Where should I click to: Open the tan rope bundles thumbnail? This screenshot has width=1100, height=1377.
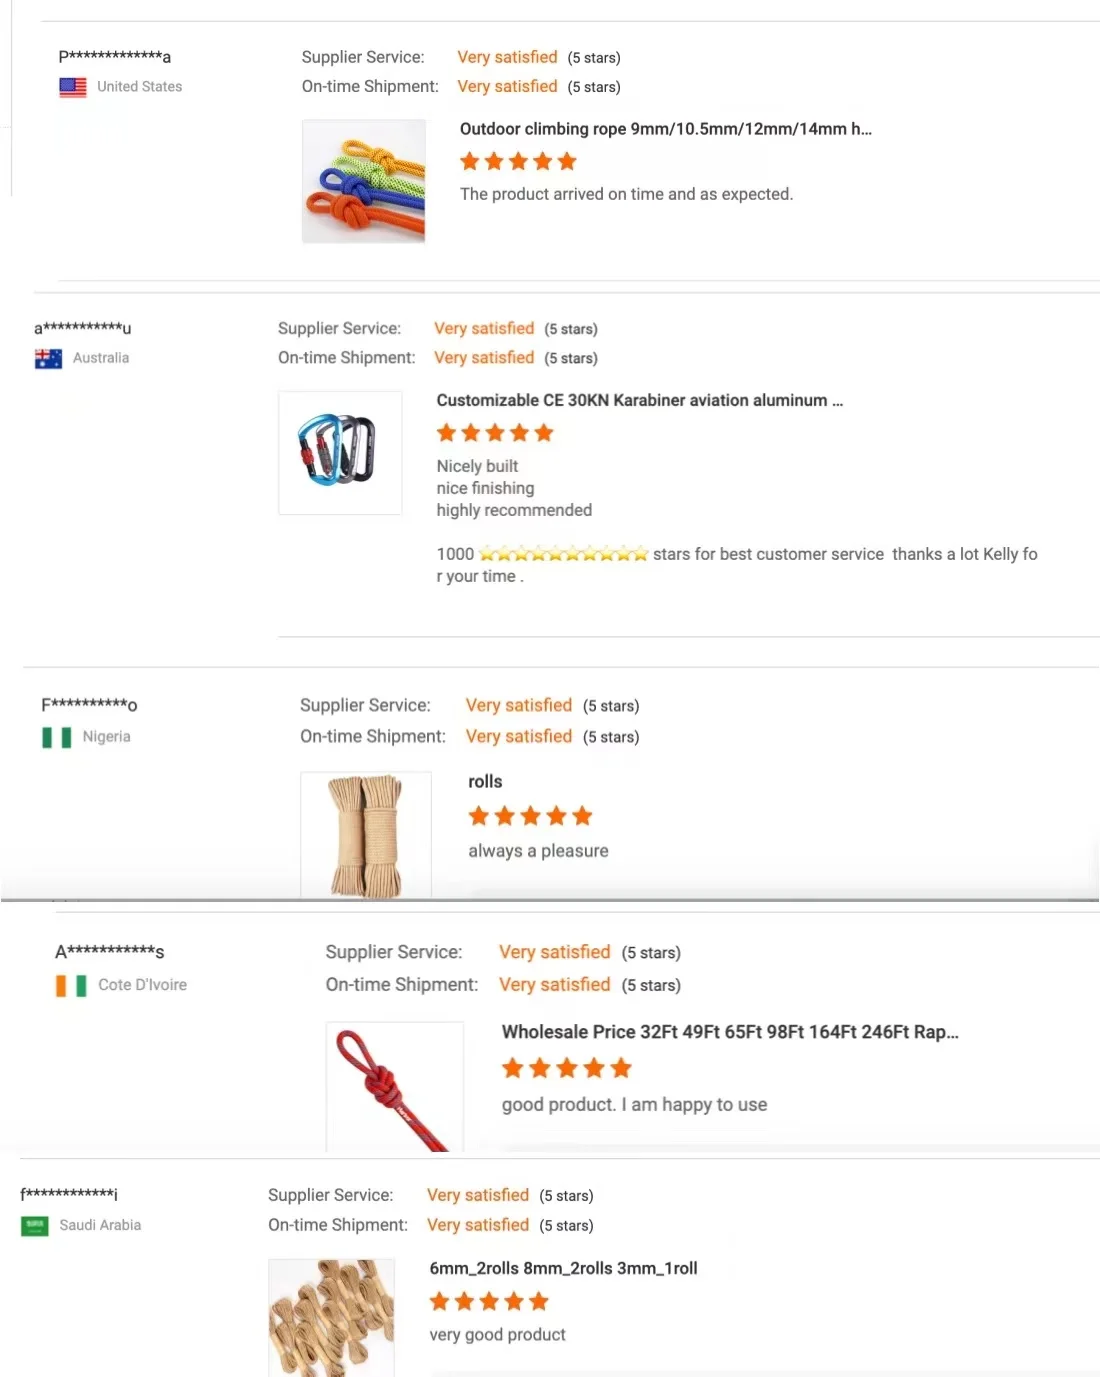pos(331,1316)
